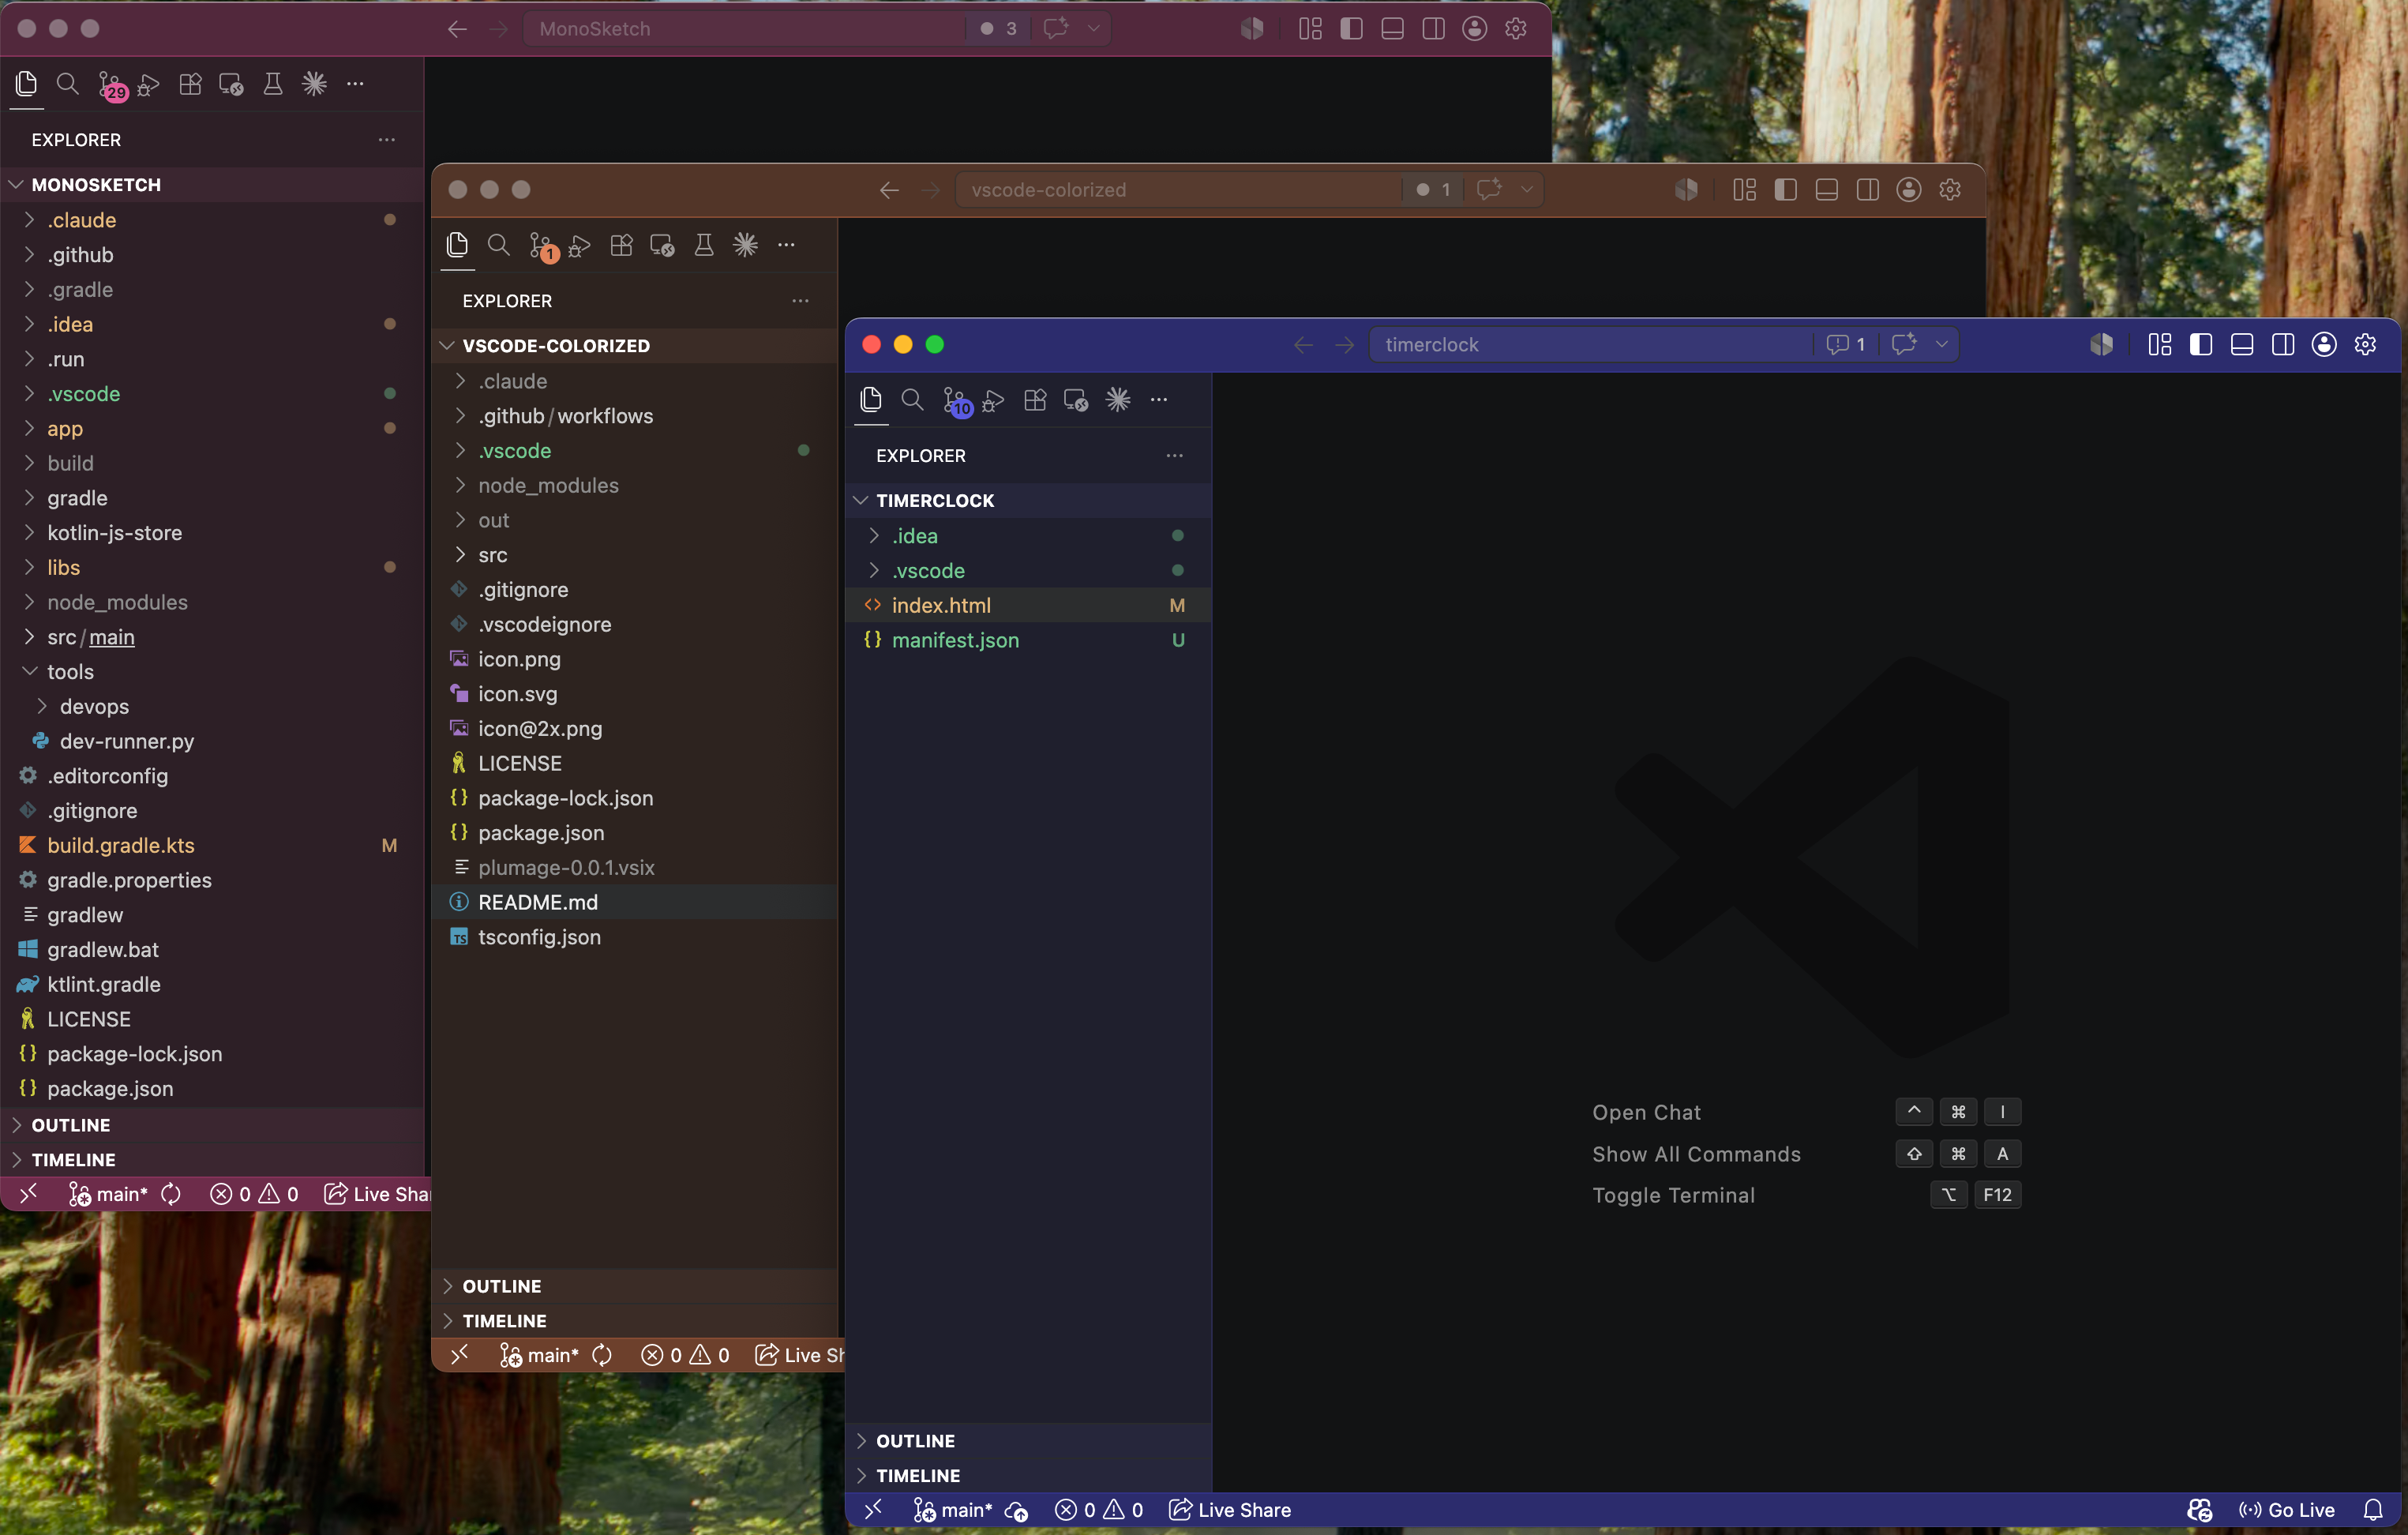This screenshot has width=2408, height=1535.
Task: Open Manage gear in MonoSketch title bar
Action: [1516, 29]
